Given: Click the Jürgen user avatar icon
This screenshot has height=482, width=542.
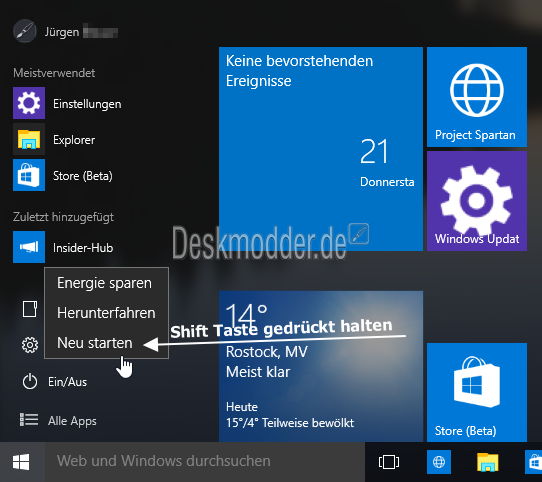Looking at the screenshot, I should [x=25, y=31].
